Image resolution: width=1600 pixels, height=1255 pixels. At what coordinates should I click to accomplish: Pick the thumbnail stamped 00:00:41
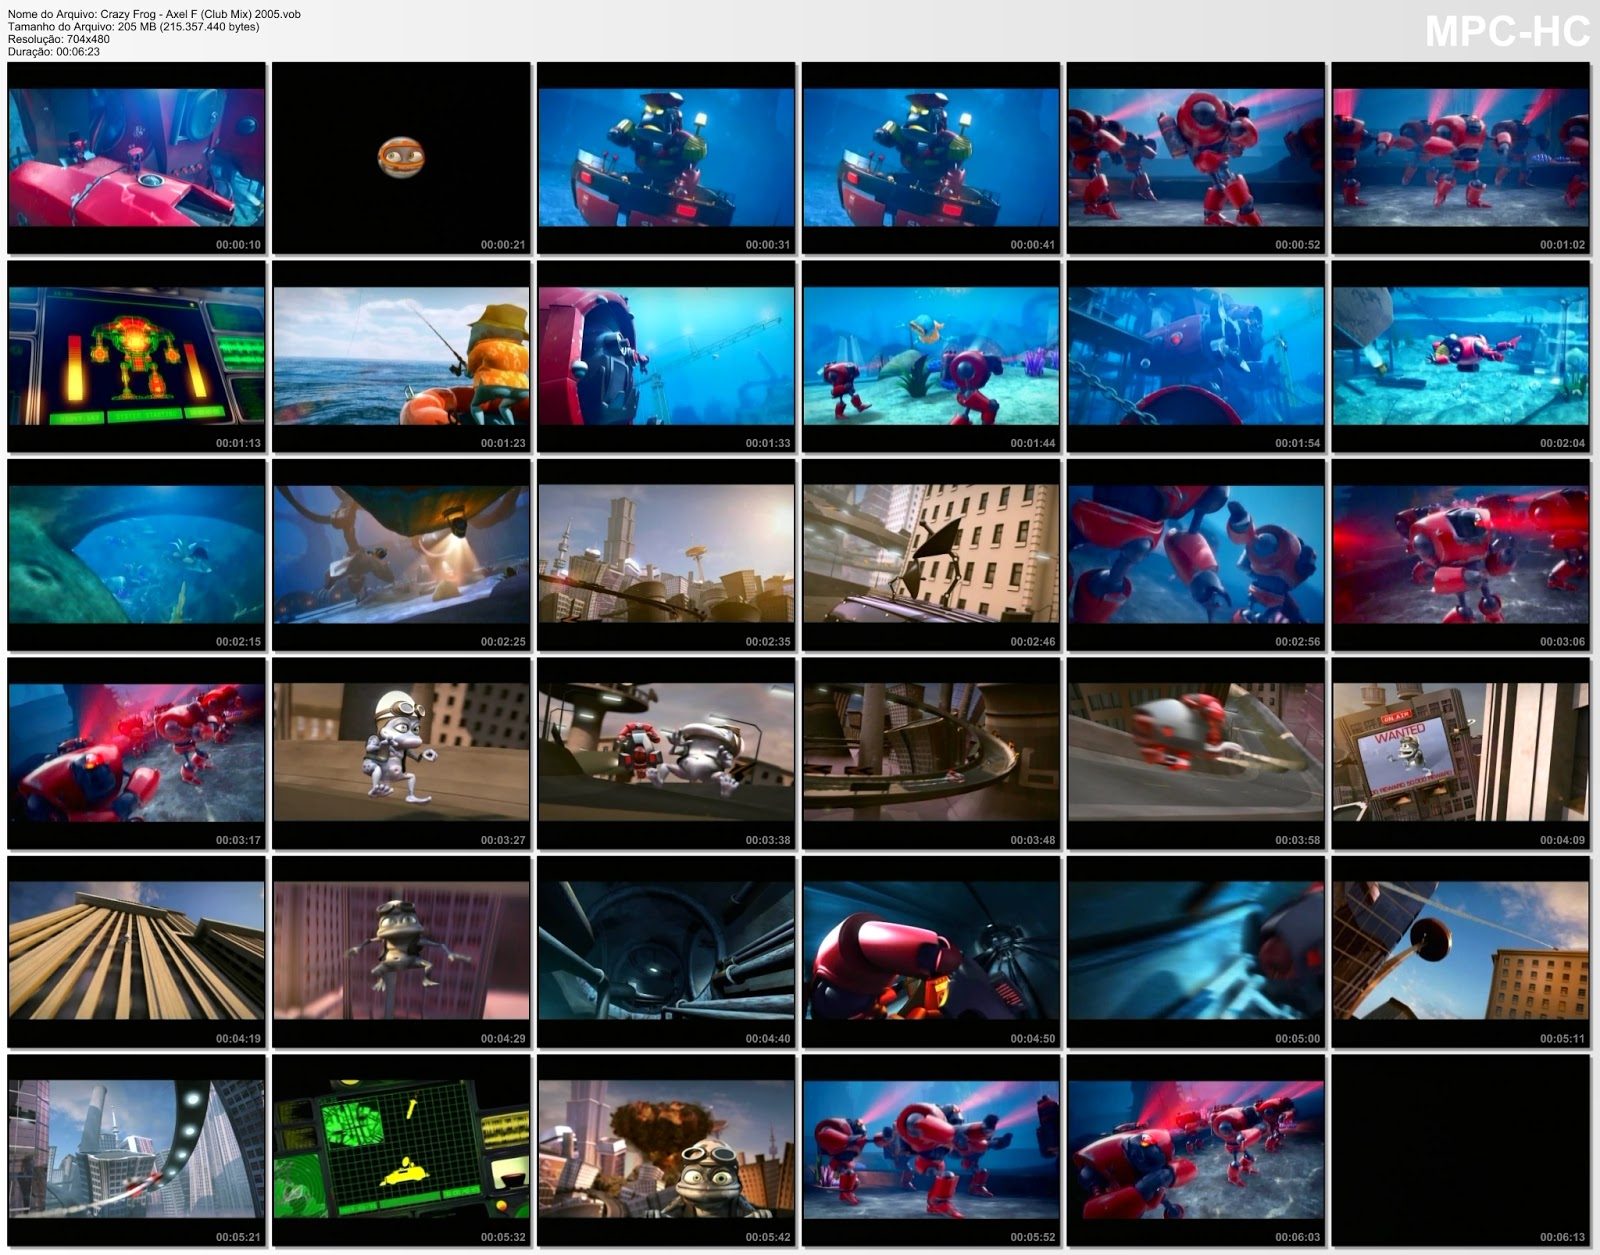click(931, 158)
